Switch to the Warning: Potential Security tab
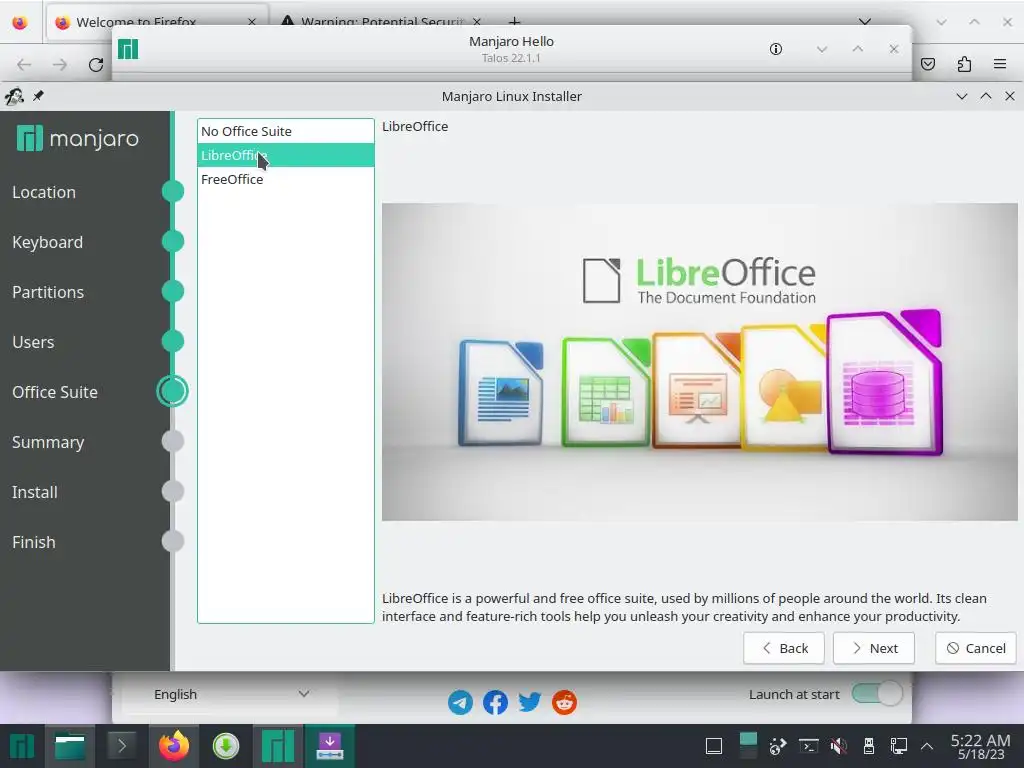The height and width of the screenshot is (768, 1024). point(383,20)
